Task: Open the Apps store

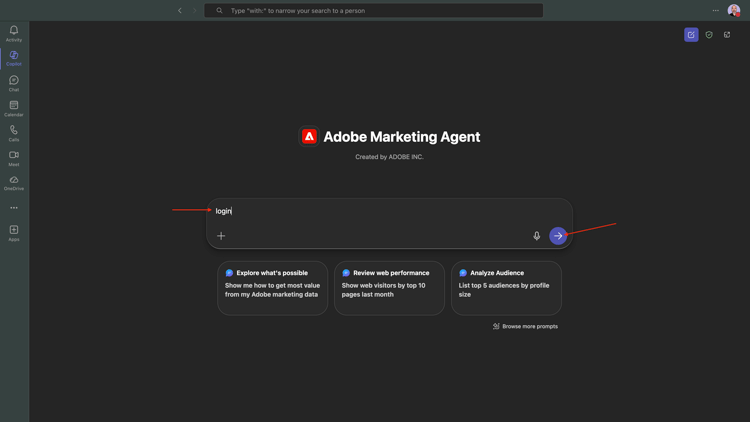Action: pos(14,233)
